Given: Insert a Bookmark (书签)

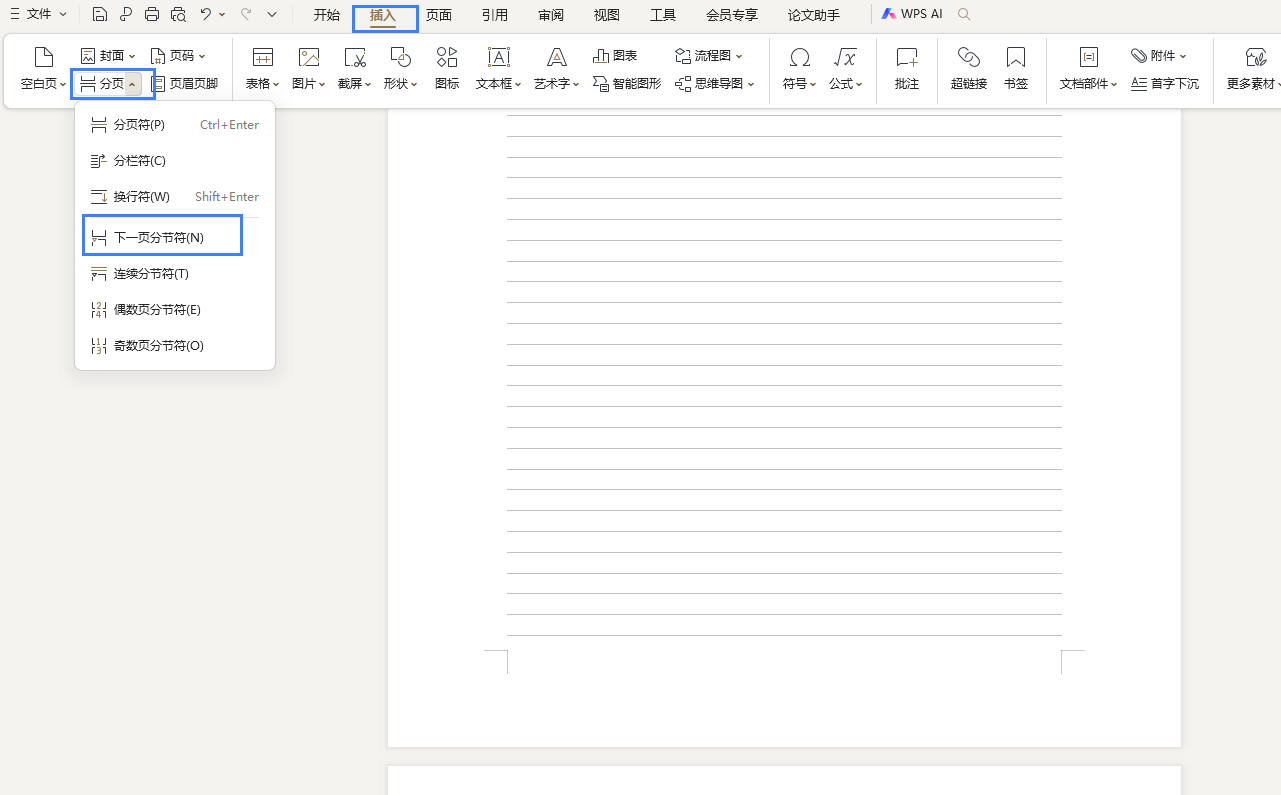Looking at the screenshot, I should click(x=1016, y=68).
